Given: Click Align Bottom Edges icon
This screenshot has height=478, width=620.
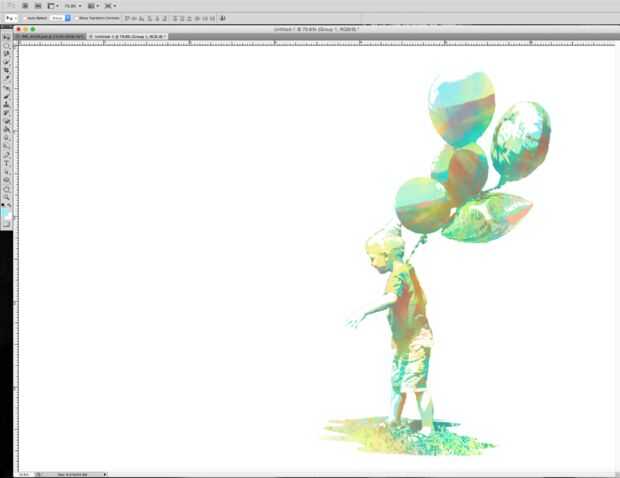Looking at the screenshot, I should coord(142,18).
